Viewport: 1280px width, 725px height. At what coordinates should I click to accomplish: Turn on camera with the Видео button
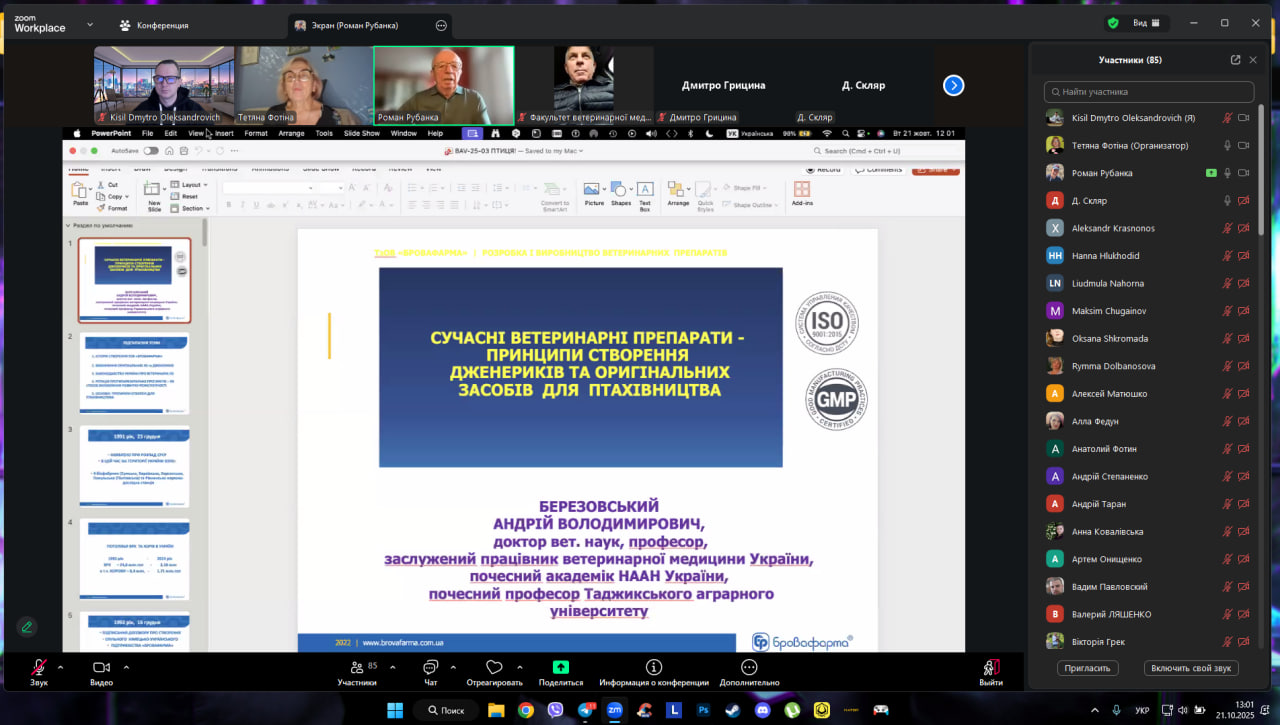coord(101,668)
